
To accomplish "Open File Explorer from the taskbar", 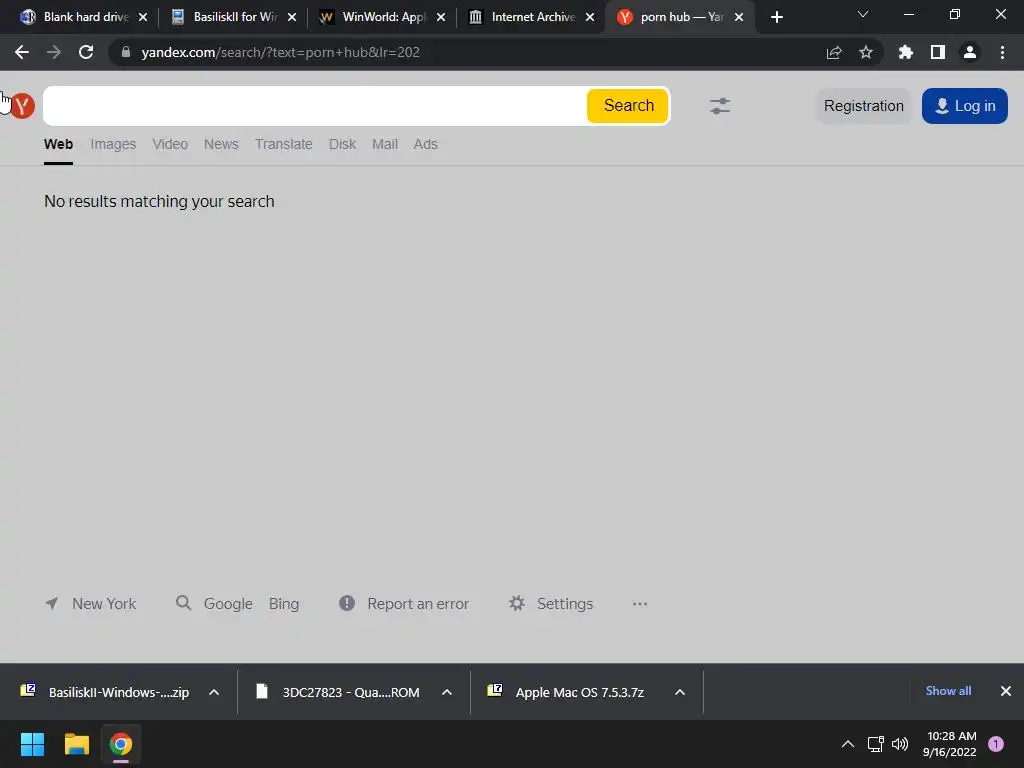I will pyautogui.click(x=76, y=744).
